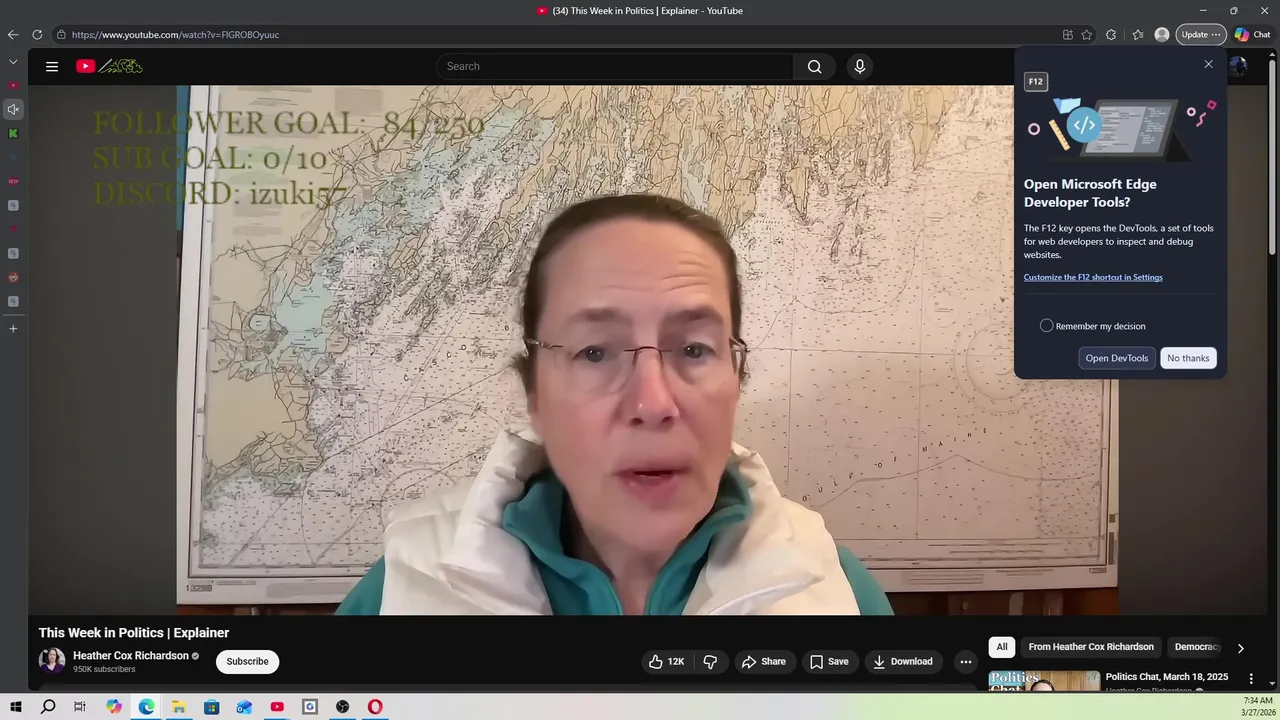Open the split screen apps icon
This screenshot has width=1280, height=720.
click(x=1068, y=35)
